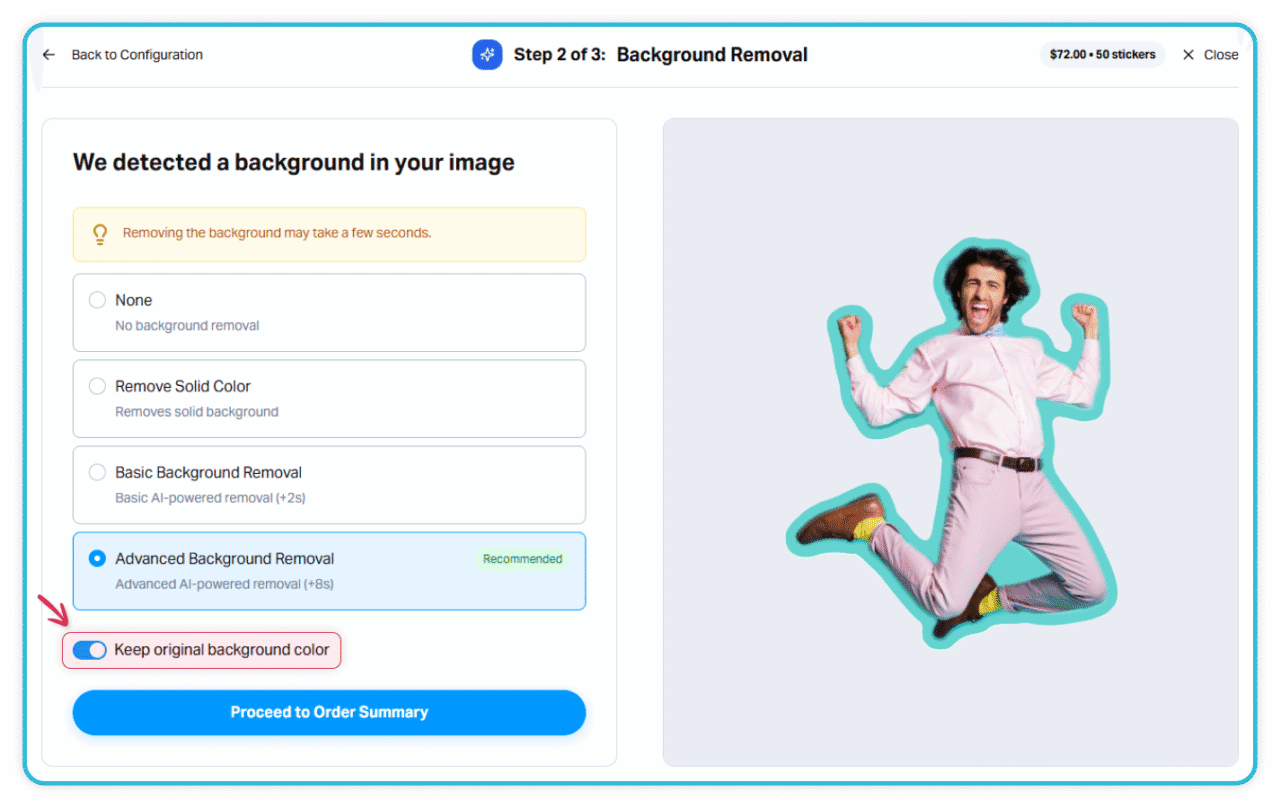Click the $72.00 • 50 stickers price badge
1280x808 pixels.
coord(1102,55)
